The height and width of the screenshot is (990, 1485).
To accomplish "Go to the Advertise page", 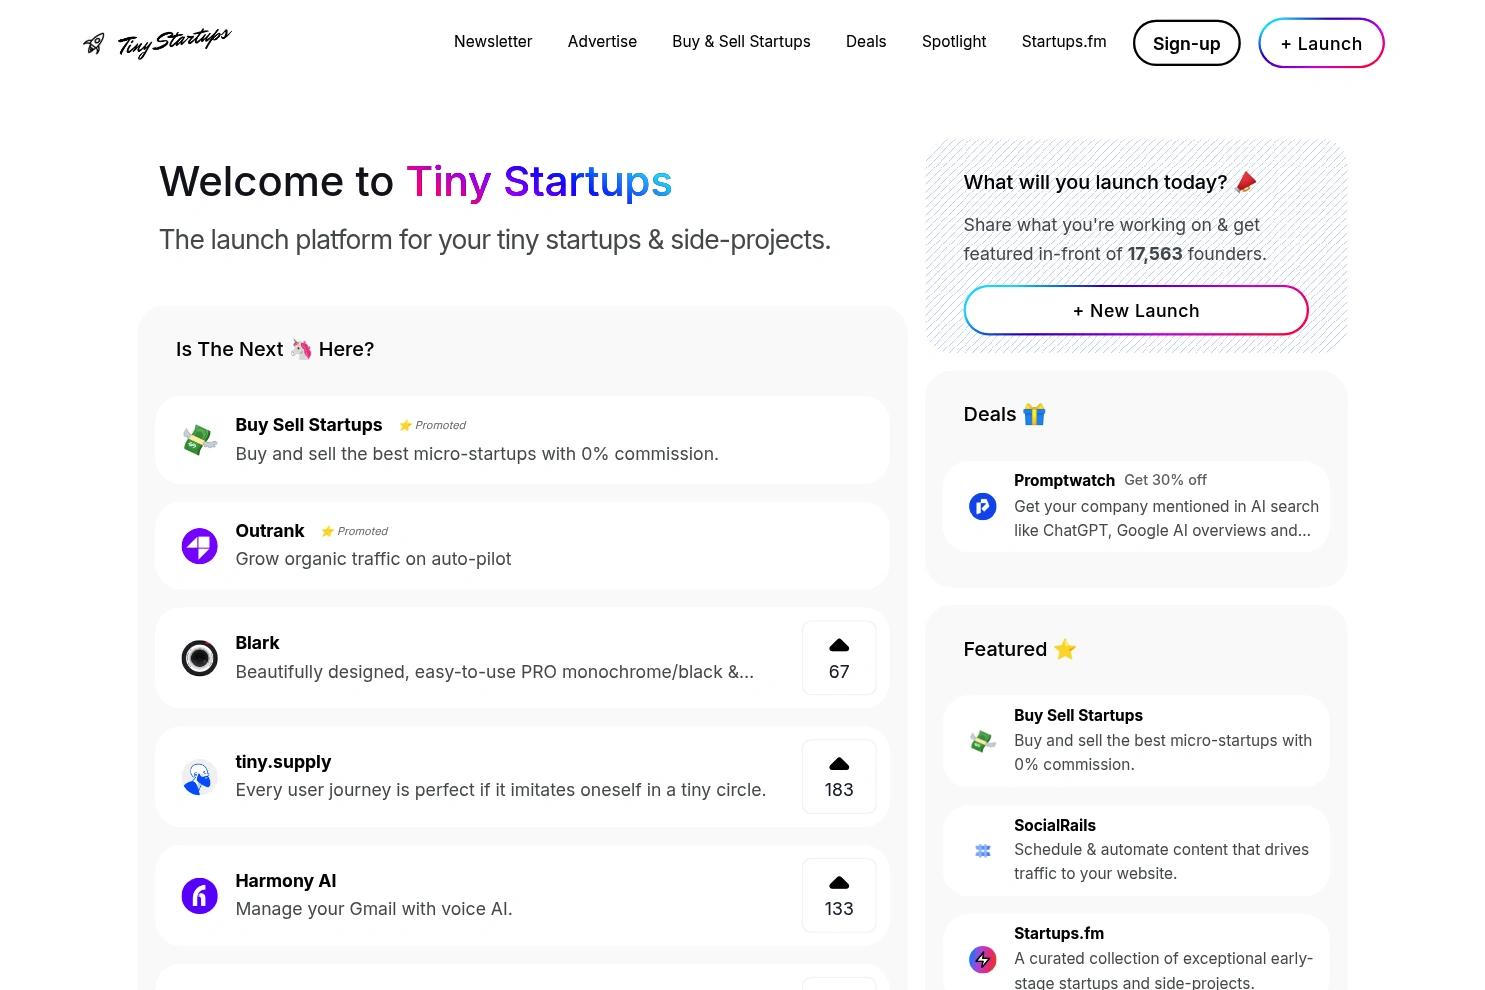I will 602,42.
